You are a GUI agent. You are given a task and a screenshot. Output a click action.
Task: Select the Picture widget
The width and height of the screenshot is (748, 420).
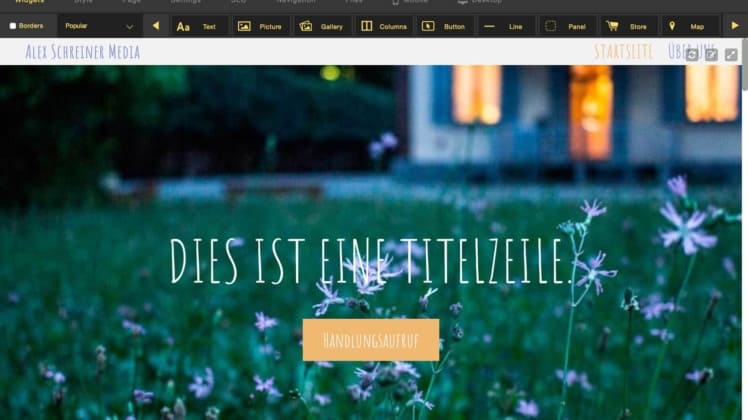click(x=260, y=27)
